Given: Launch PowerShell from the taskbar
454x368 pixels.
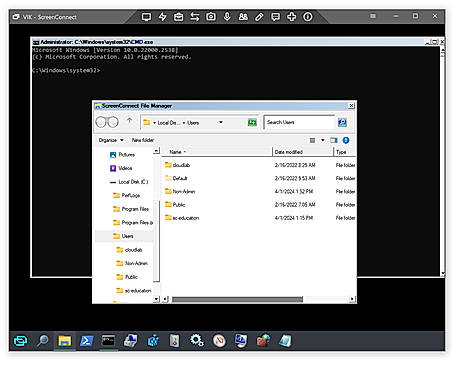Looking at the screenshot, I should pyautogui.click(x=86, y=341).
